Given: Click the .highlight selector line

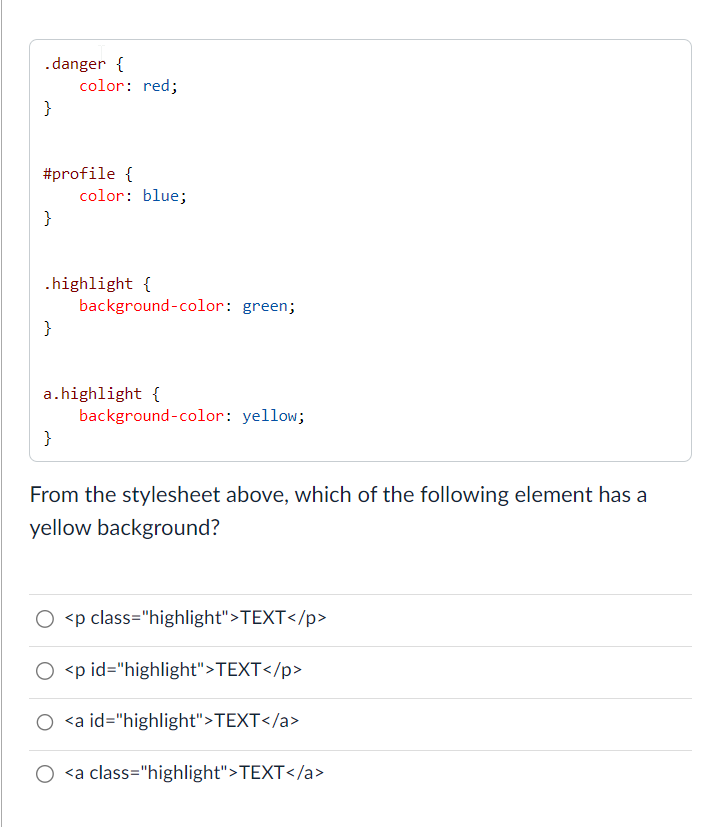Looking at the screenshot, I should click(x=98, y=284).
